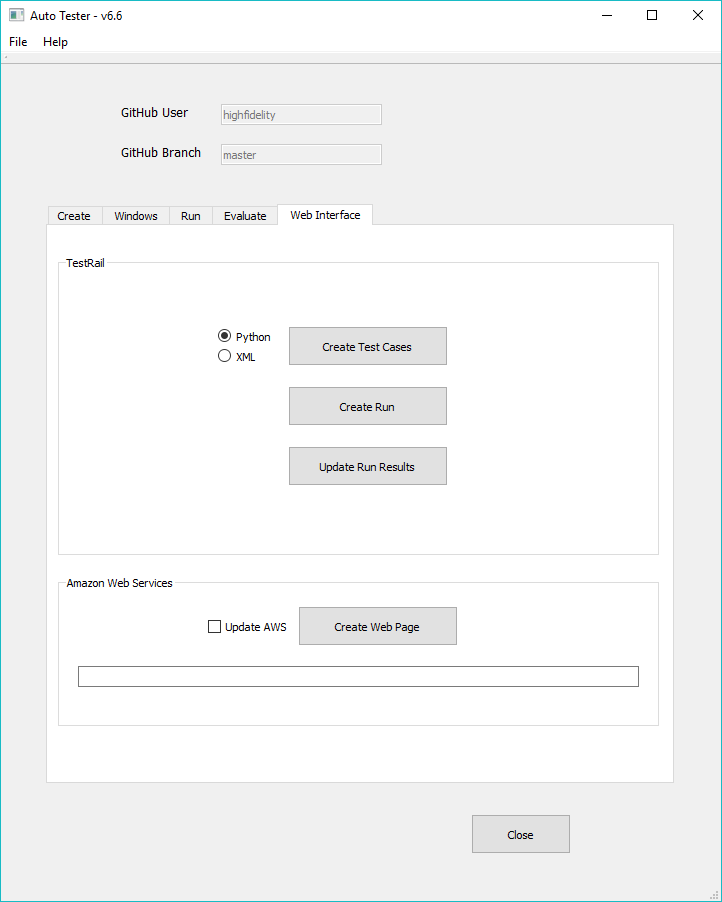Image resolution: width=722 pixels, height=902 pixels.
Task: Click the GitHub Branch input field
Action: point(301,155)
